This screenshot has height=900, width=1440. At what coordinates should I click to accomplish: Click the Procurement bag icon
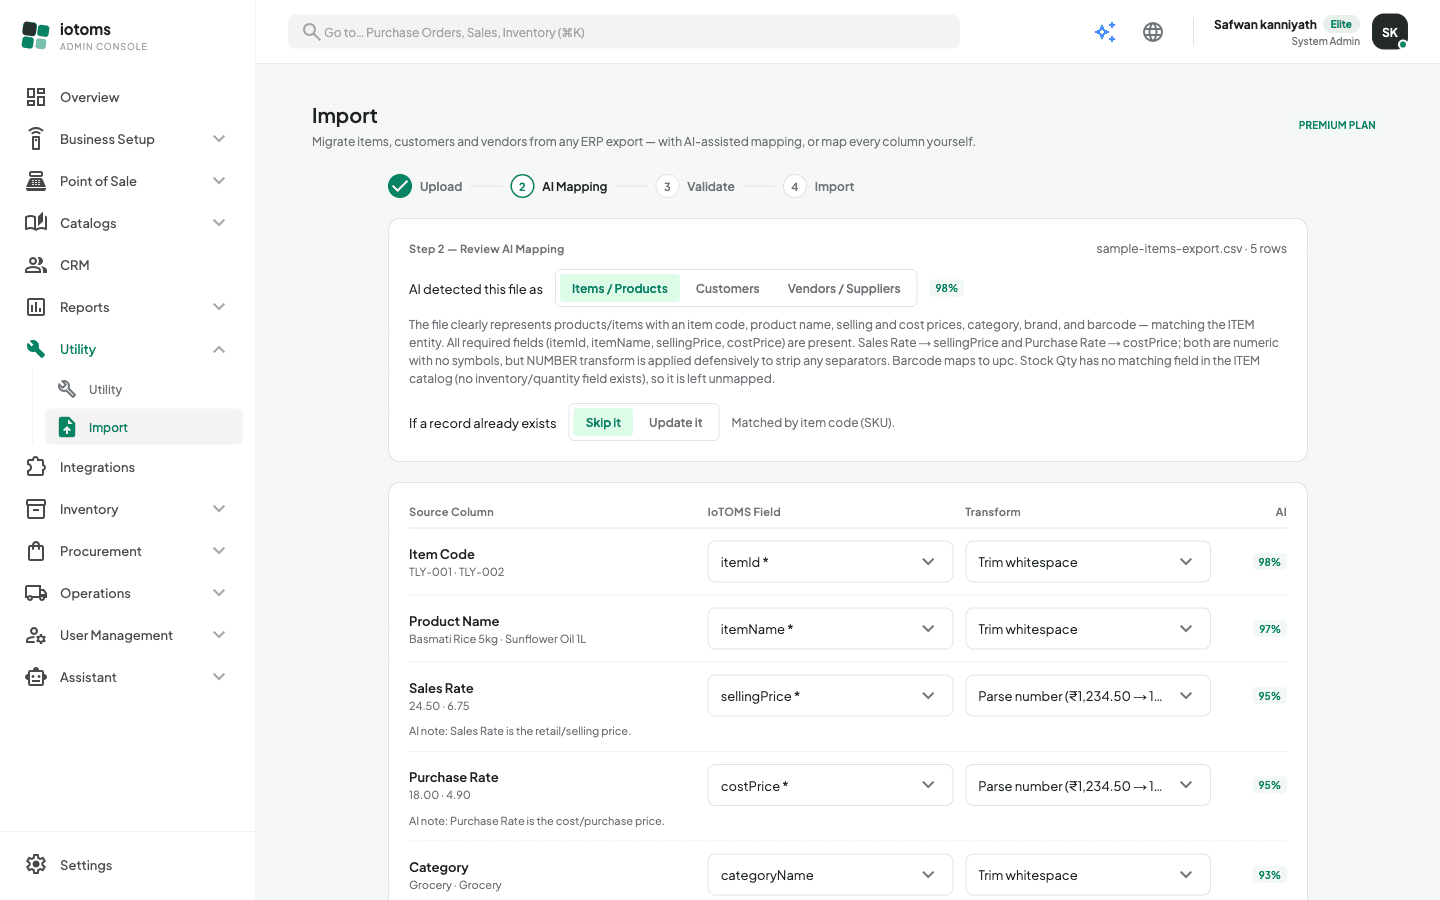(36, 551)
